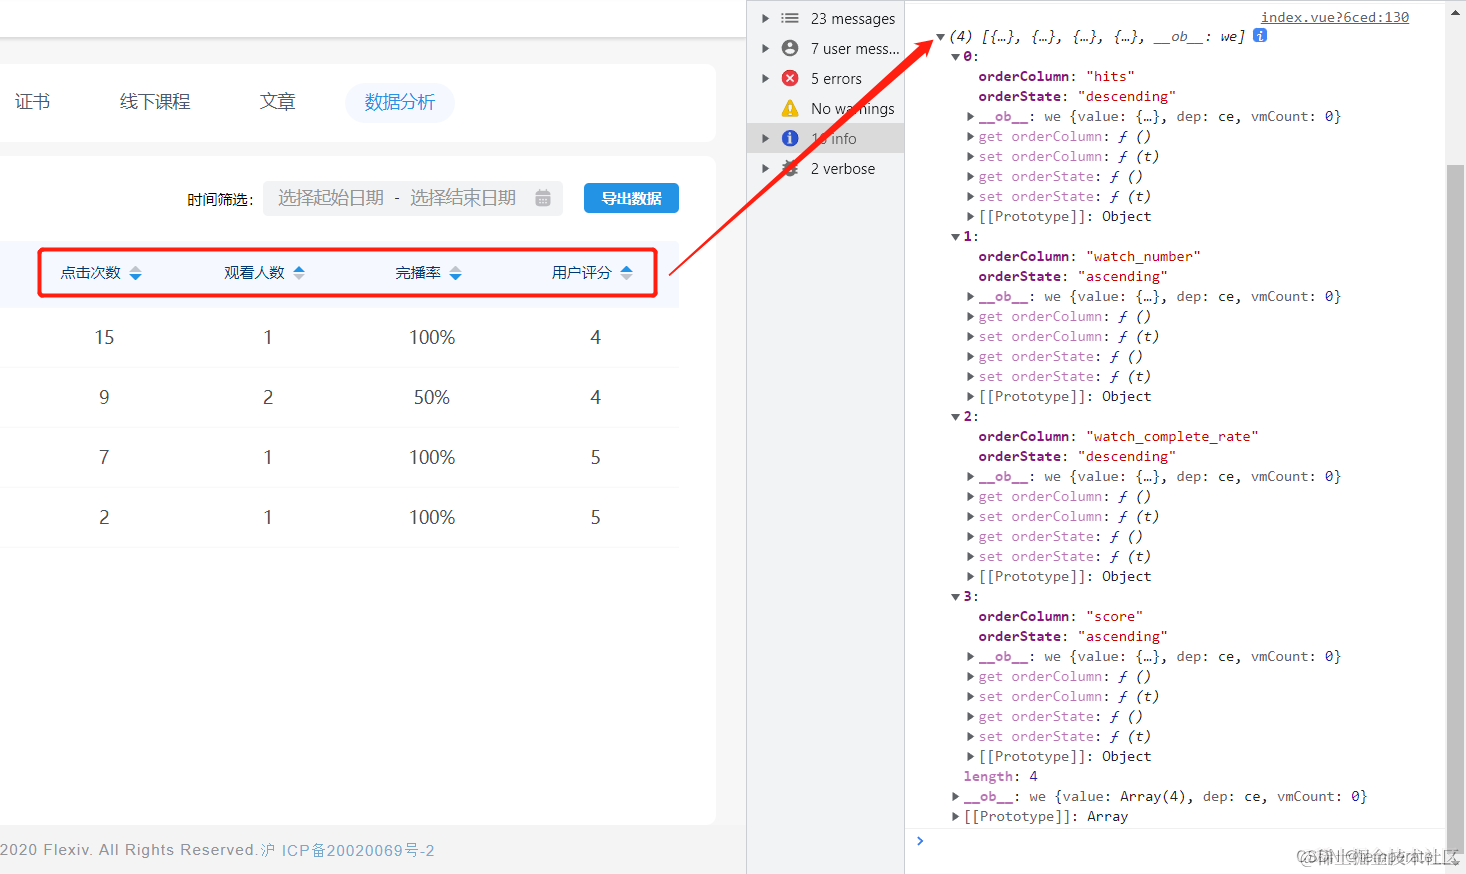Image resolution: width=1466 pixels, height=874 pixels.
Task: Collapse array item 1
Action: coord(956,237)
